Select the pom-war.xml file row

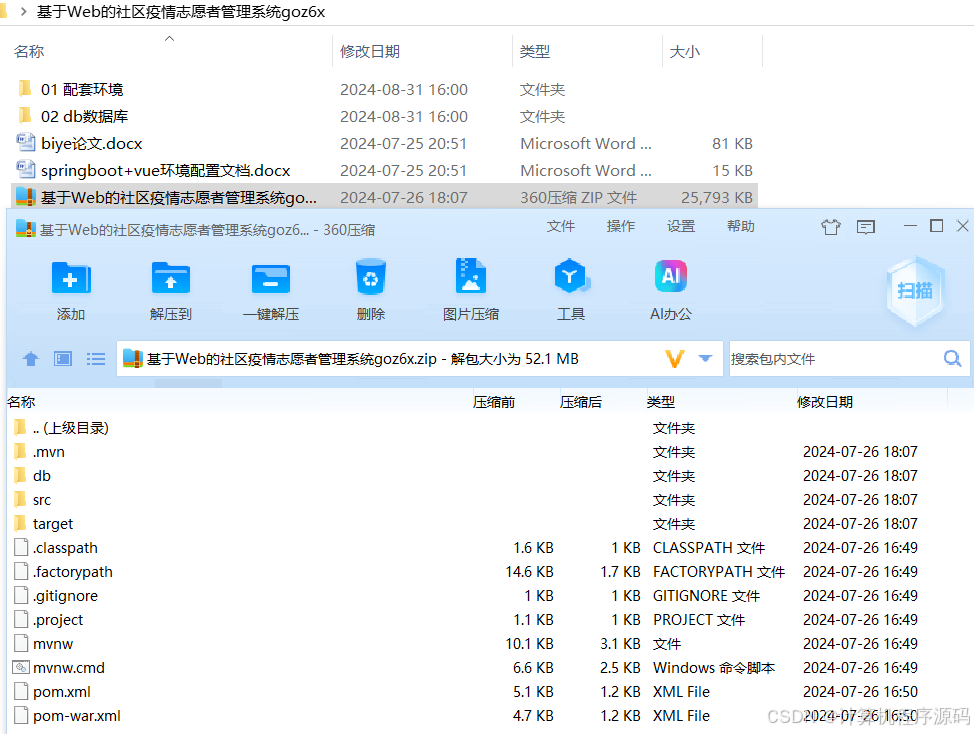(478, 715)
